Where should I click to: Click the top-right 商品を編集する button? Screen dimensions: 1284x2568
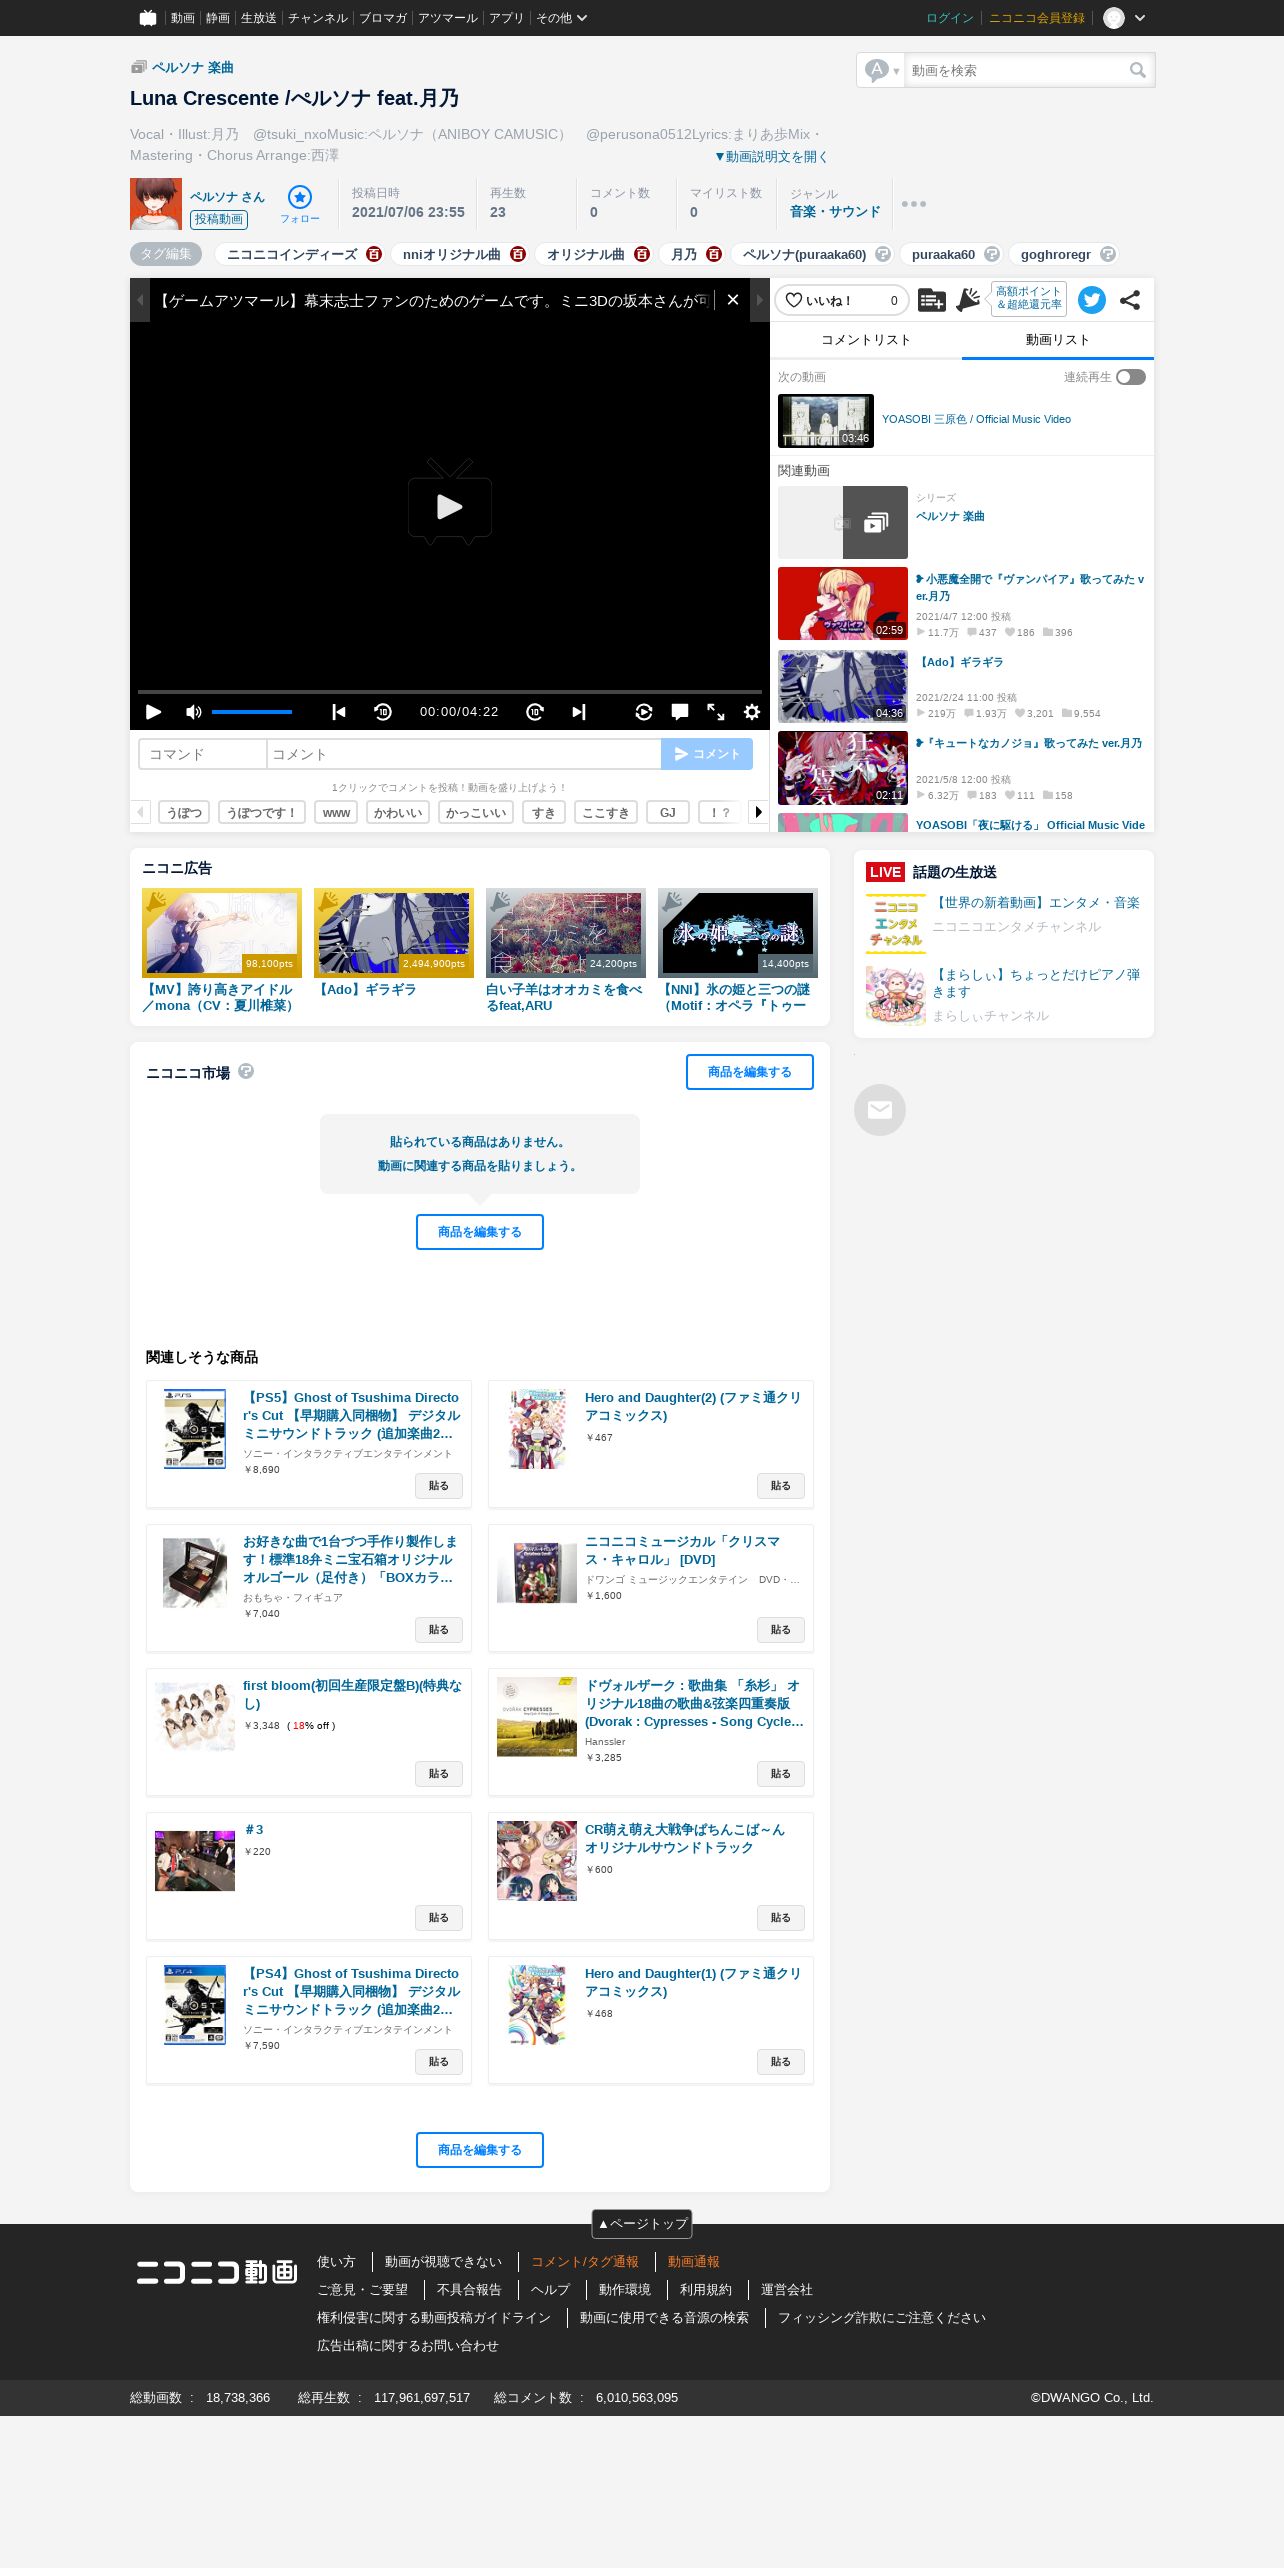pos(750,1072)
